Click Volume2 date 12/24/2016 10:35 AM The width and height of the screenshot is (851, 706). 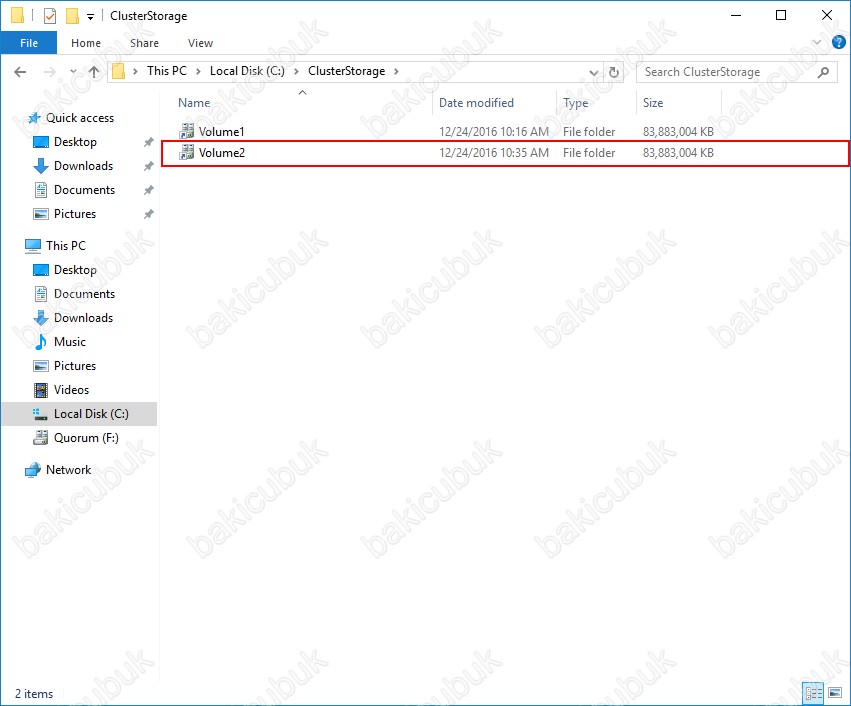493,153
